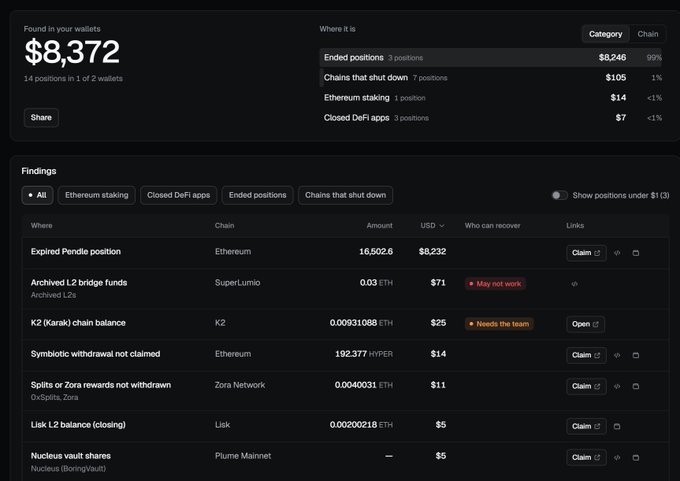Click the code icon in Archived L2 bridge funds row

pos(574,284)
